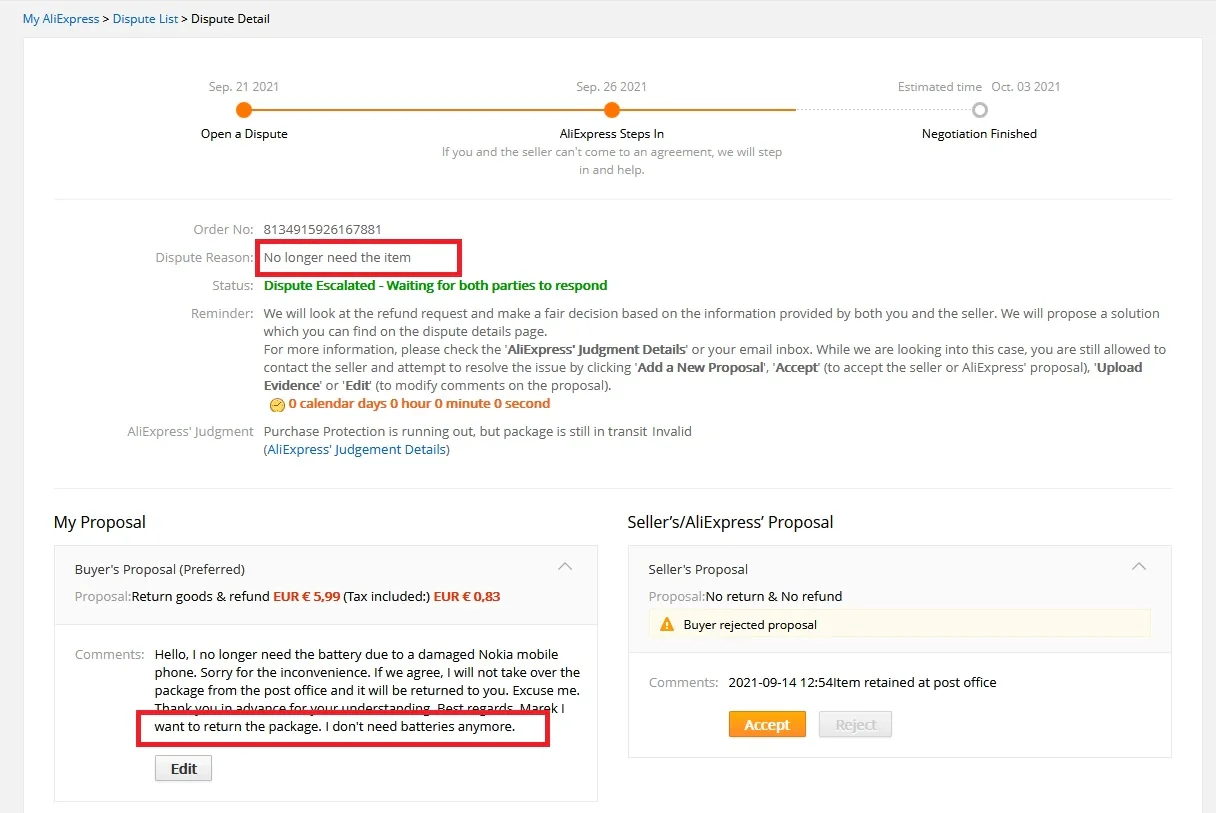Screen dimensions: 1216x813
Task: Click the 'My Proposal' heading
Action: pos(100,522)
